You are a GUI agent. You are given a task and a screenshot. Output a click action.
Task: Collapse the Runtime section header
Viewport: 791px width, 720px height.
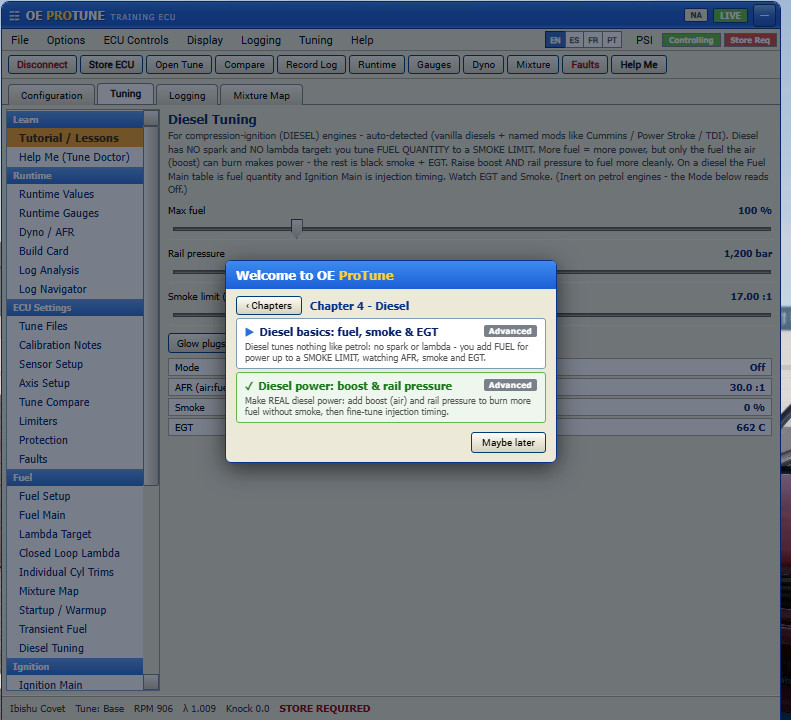click(x=75, y=176)
